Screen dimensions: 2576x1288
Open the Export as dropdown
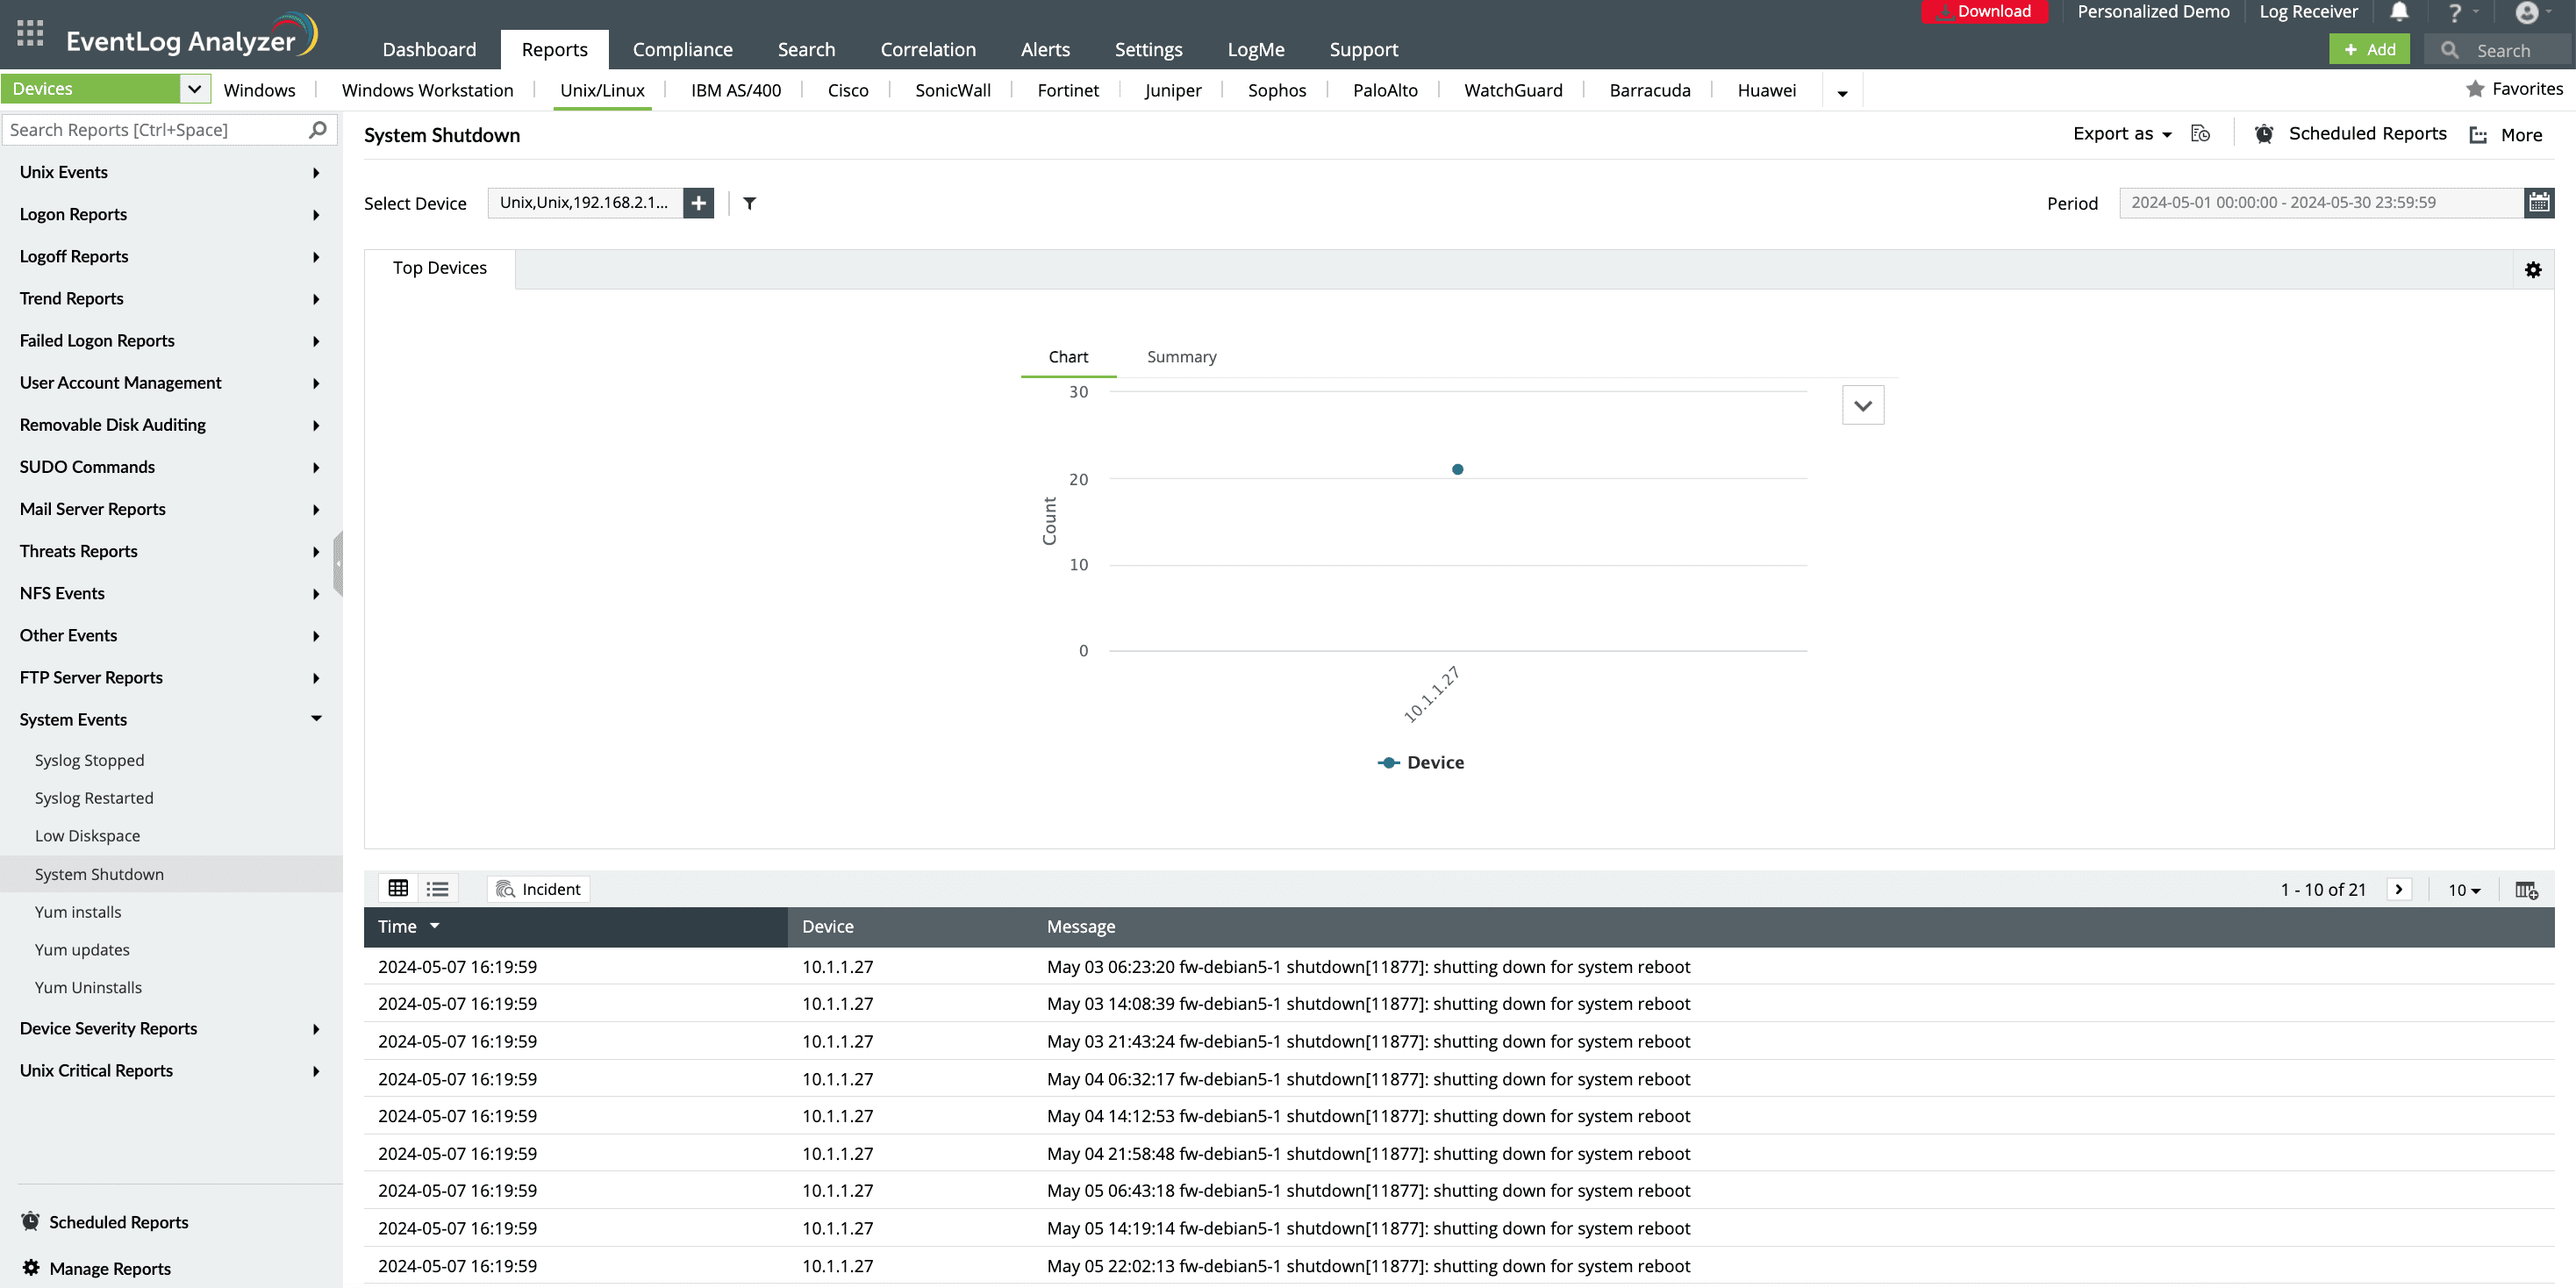click(2121, 134)
